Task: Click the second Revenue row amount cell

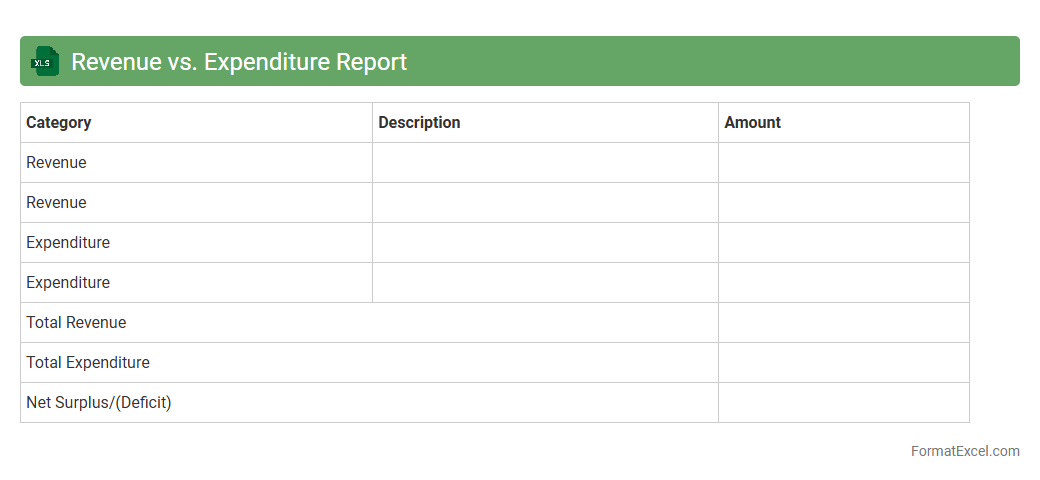Action: pos(843,202)
